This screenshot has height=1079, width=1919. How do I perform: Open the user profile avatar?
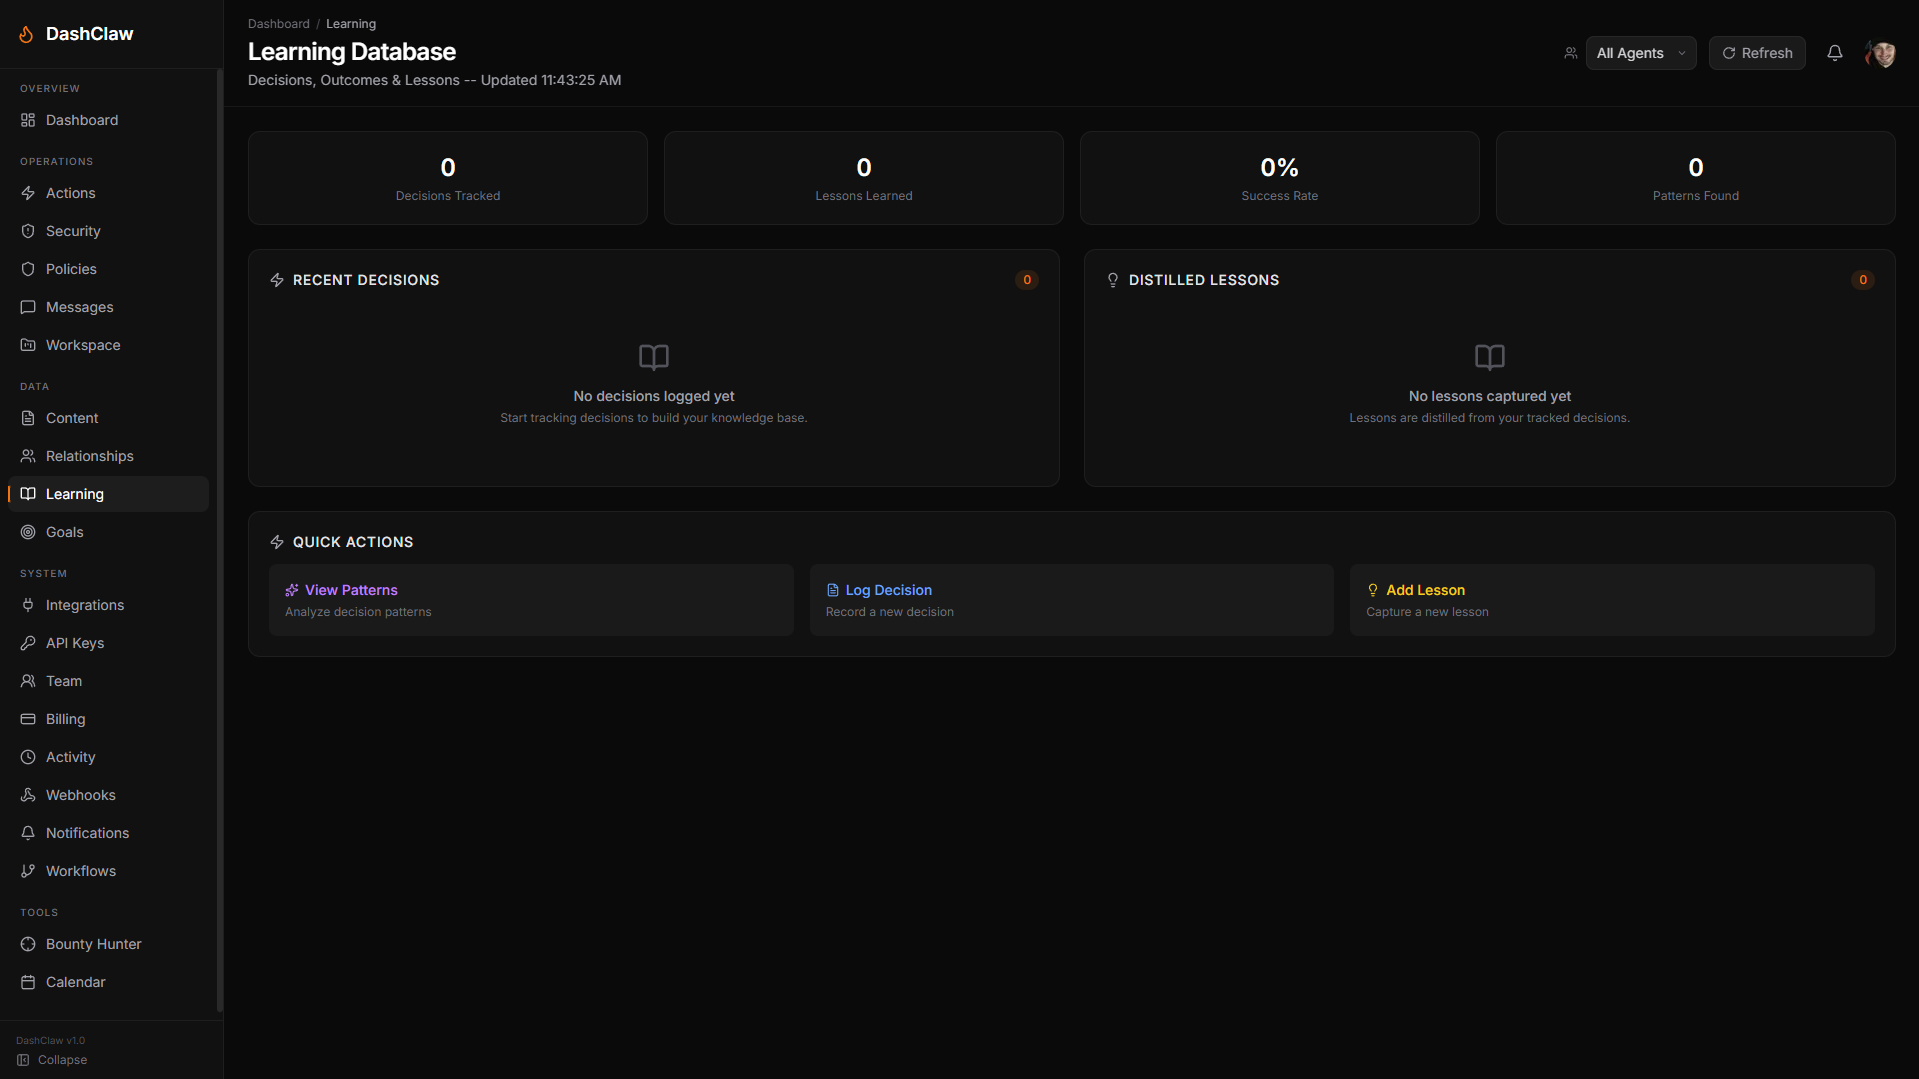pos(1880,53)
